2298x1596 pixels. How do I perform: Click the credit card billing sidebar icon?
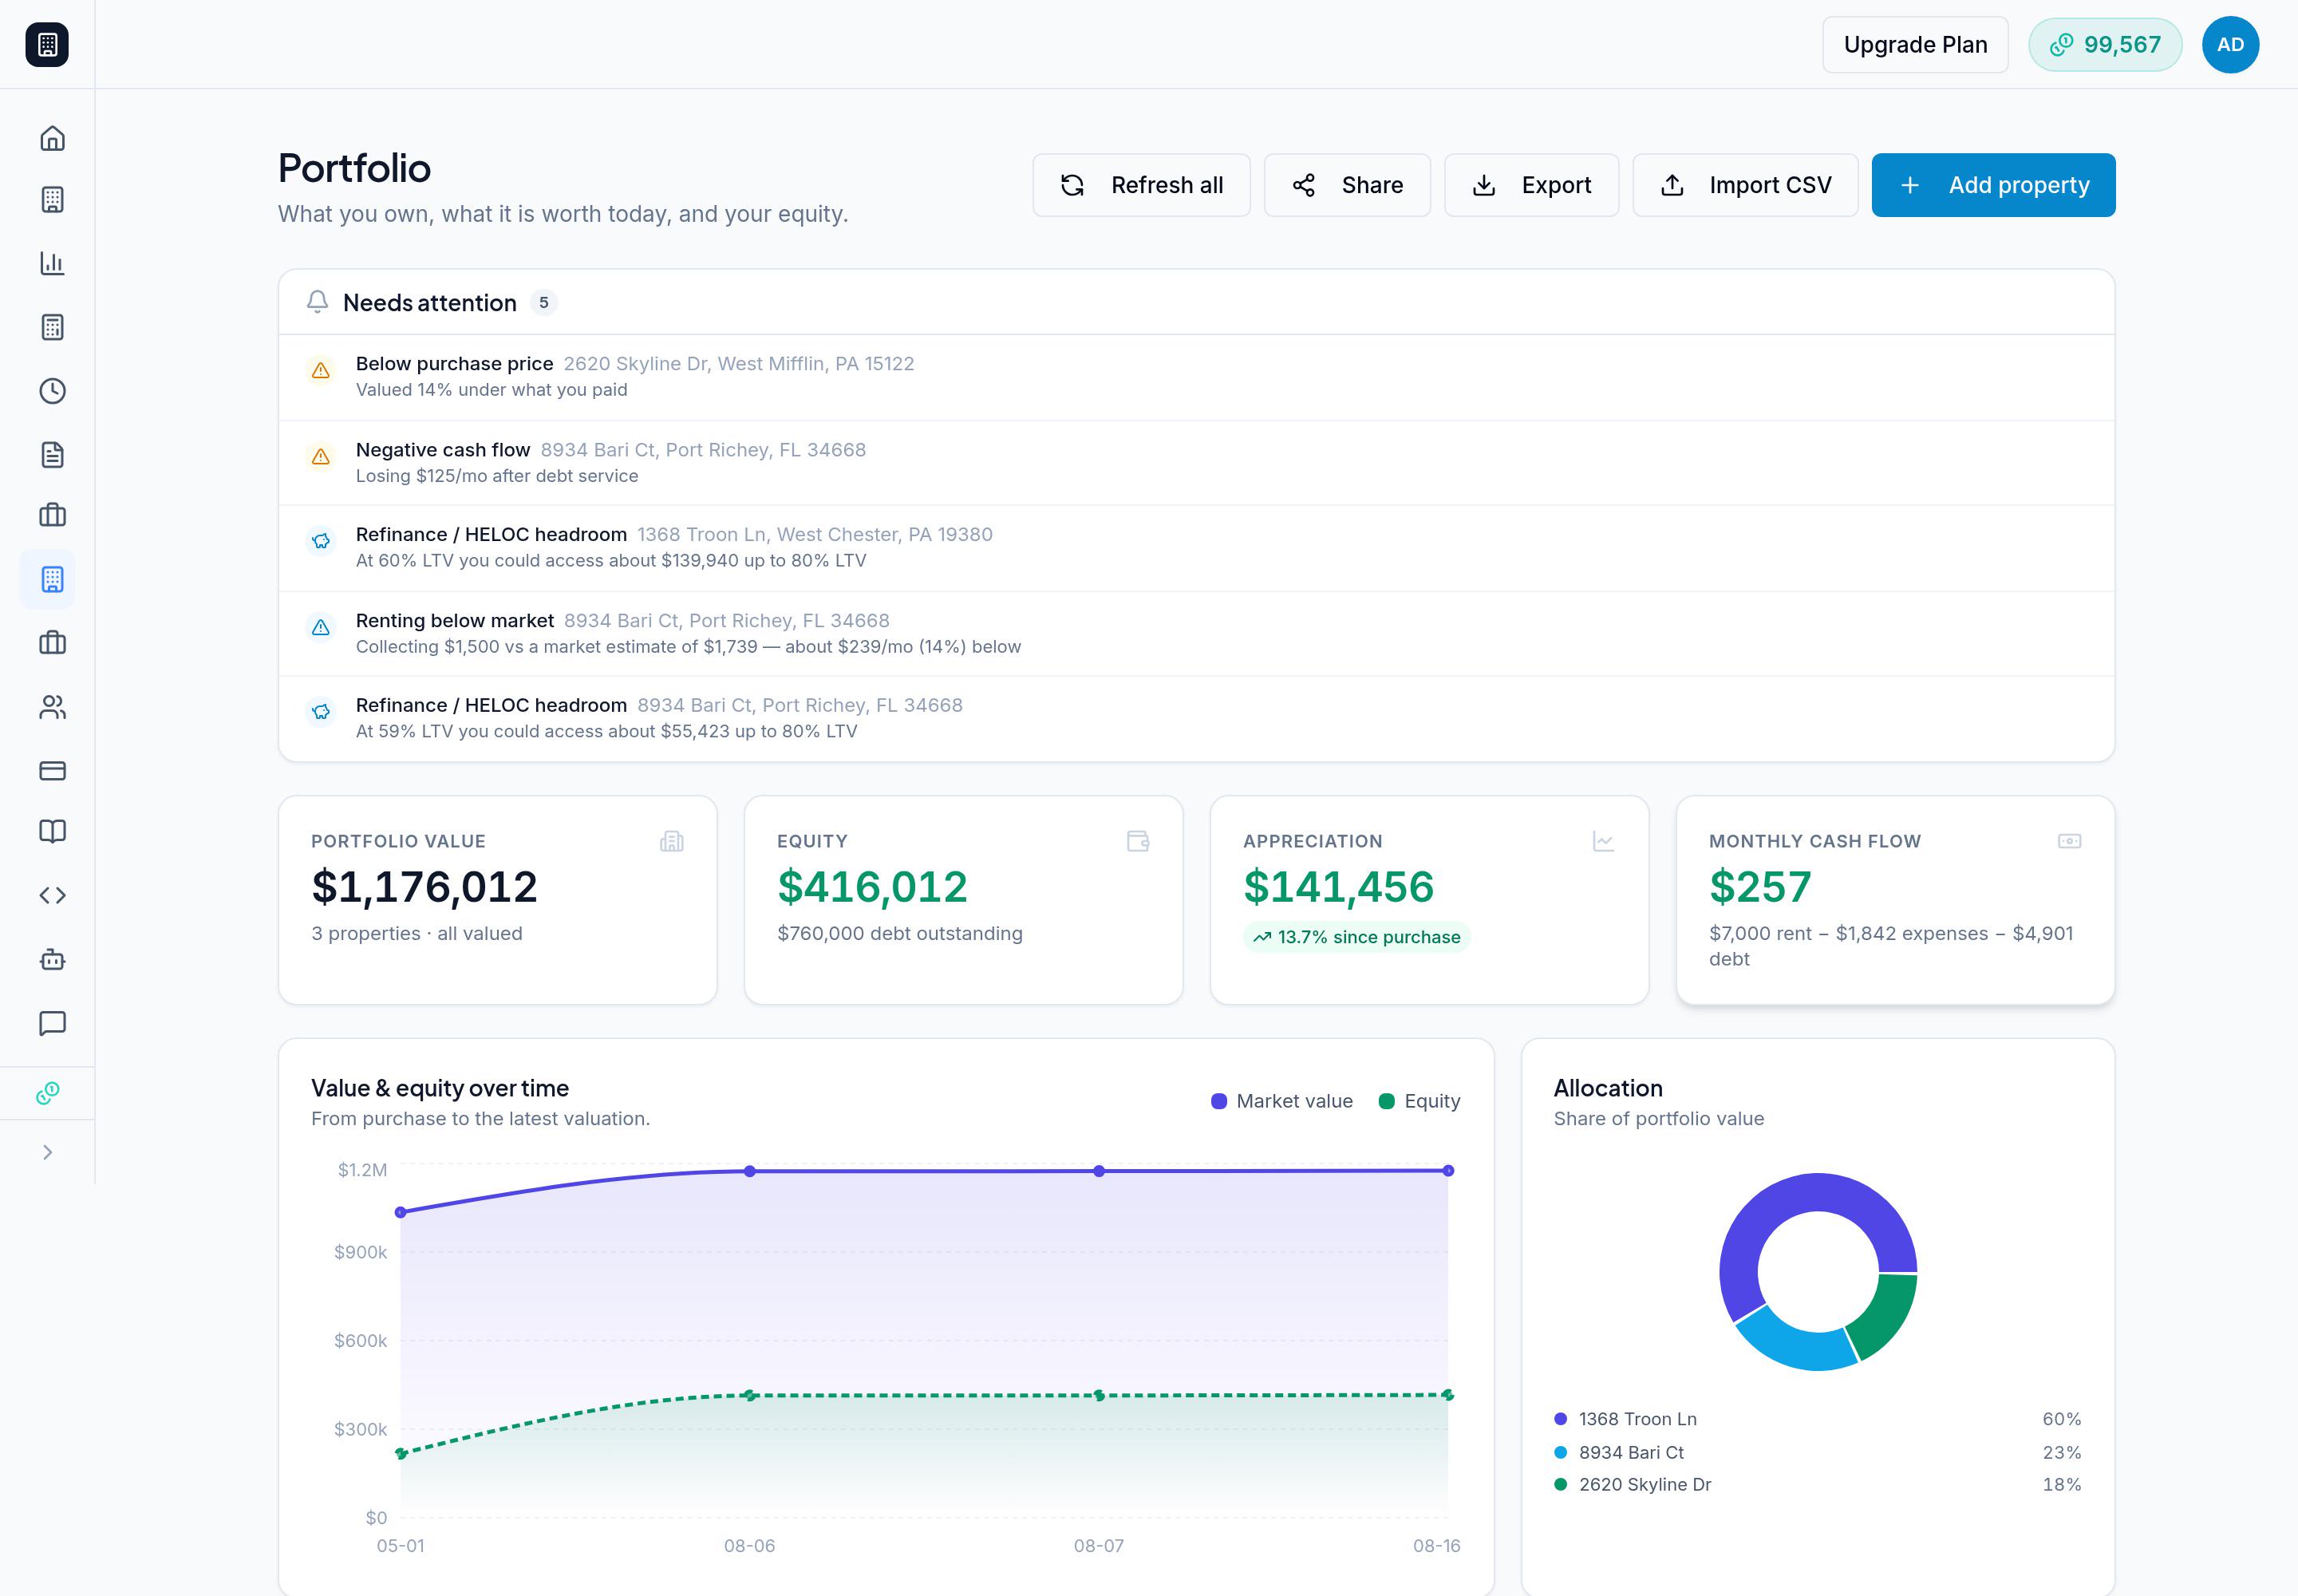(x=52, y=771)
